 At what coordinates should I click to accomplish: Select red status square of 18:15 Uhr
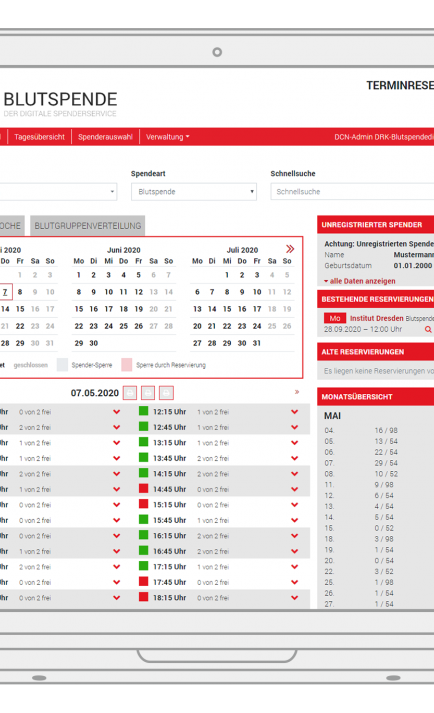(x=143, y=597)
